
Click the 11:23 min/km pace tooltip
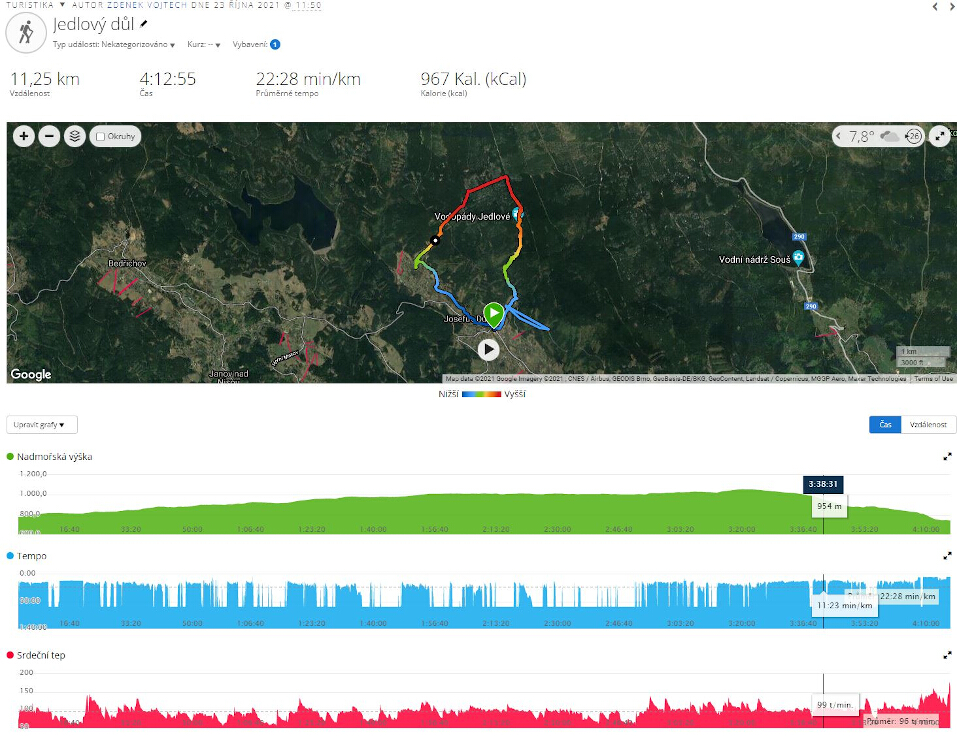coord(845,605)
